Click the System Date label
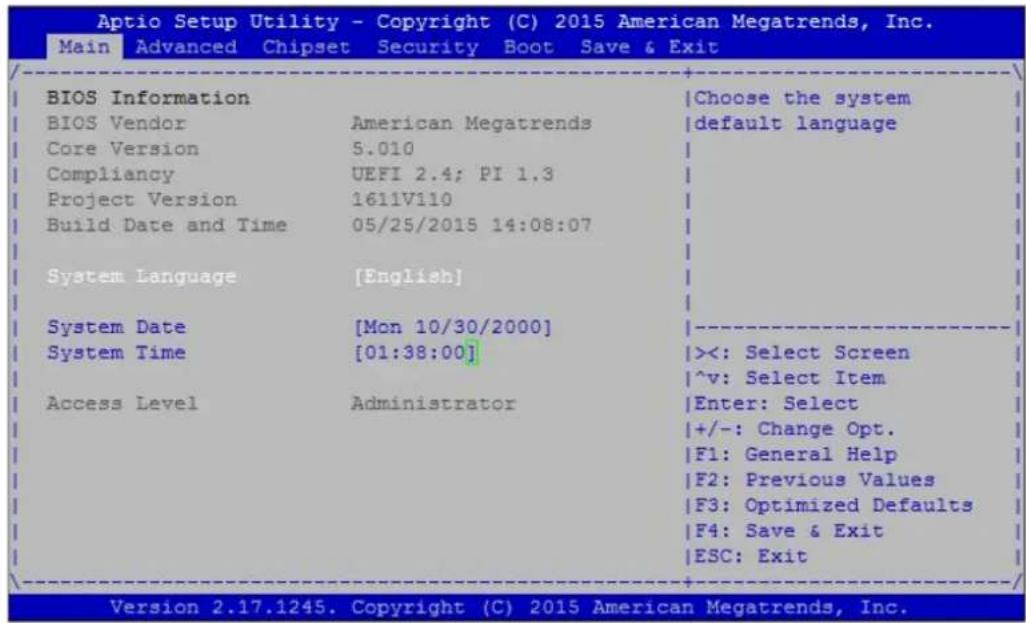The width and height of the screenshot is (1026, 623). click(116, 327)
